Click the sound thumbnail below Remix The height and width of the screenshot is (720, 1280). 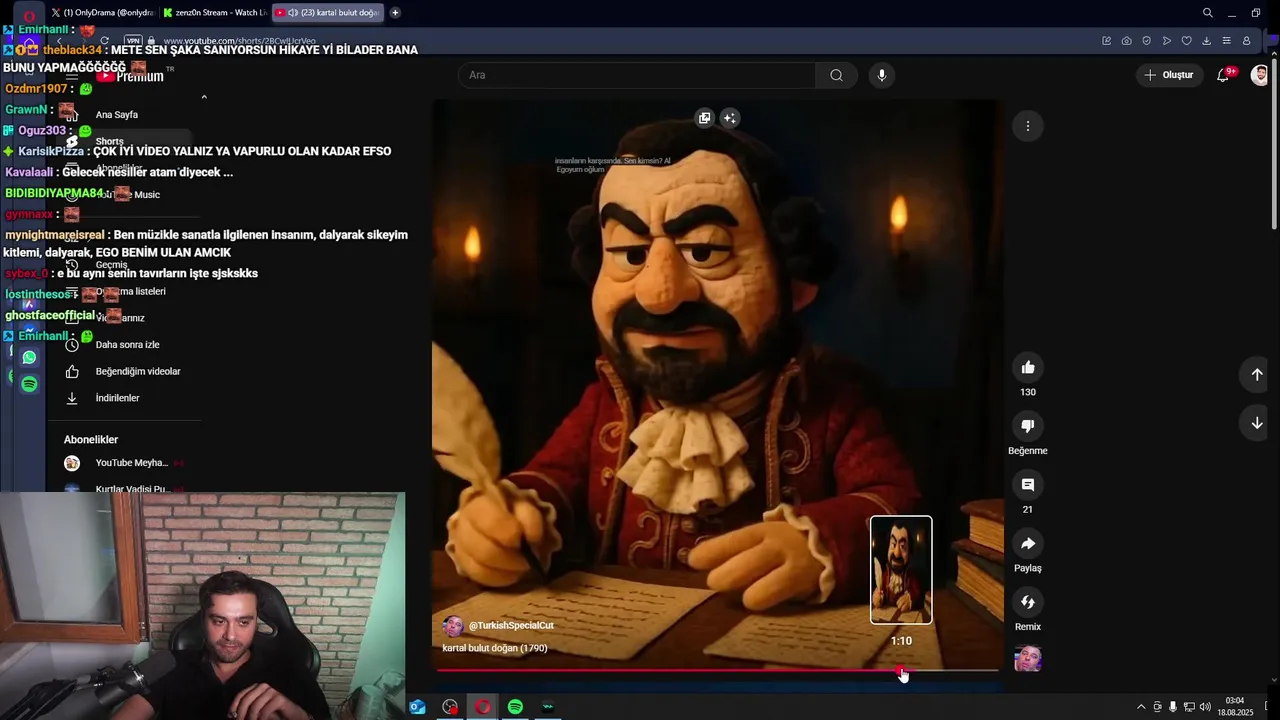1027,659
